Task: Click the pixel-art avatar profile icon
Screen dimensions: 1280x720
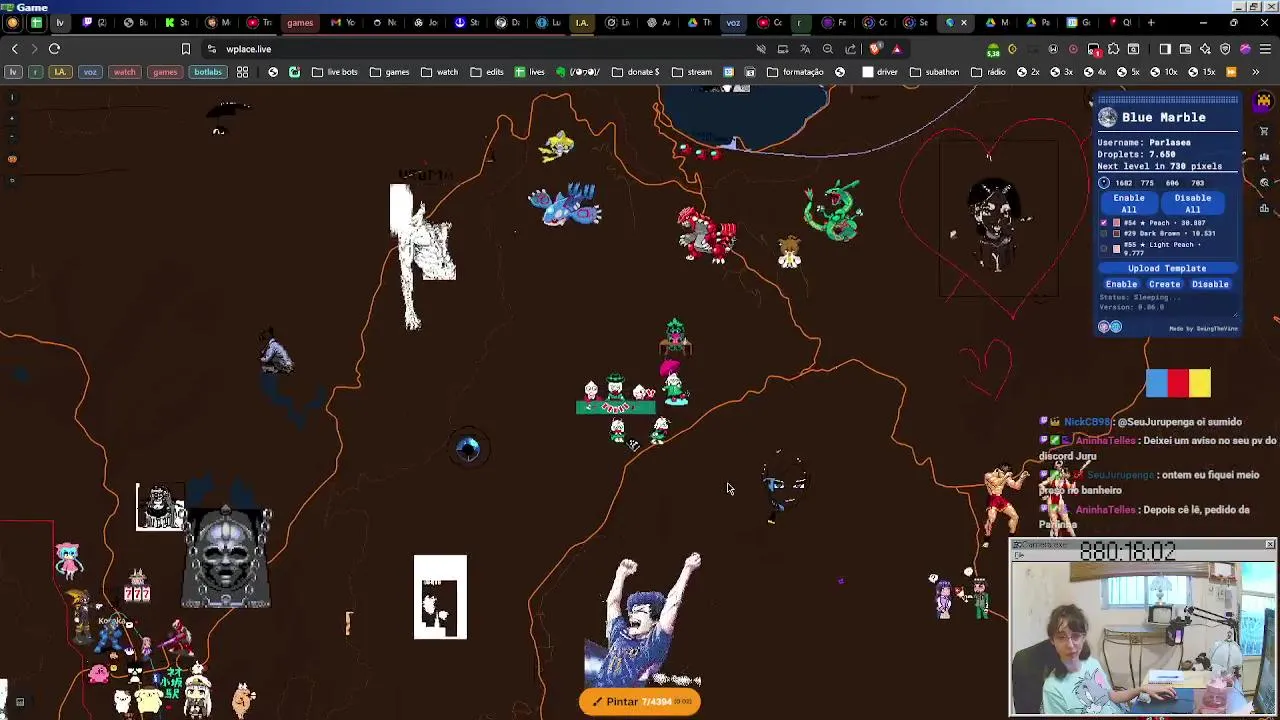Action: tap(1264, 102)
